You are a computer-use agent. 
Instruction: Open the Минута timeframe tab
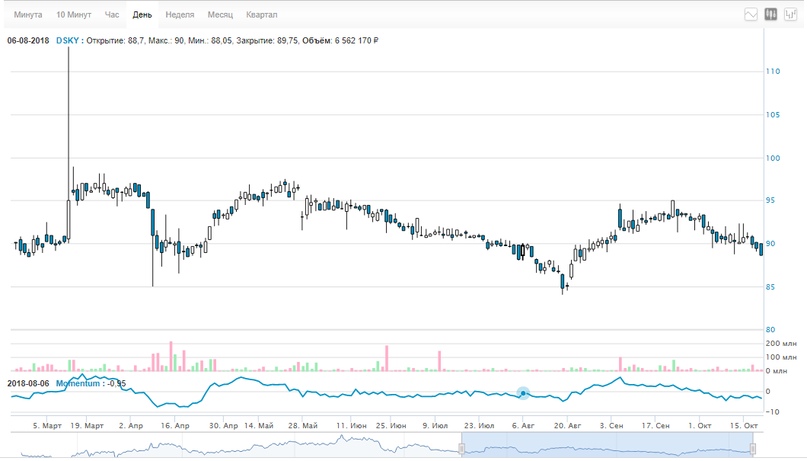click(x=28, y=15)
